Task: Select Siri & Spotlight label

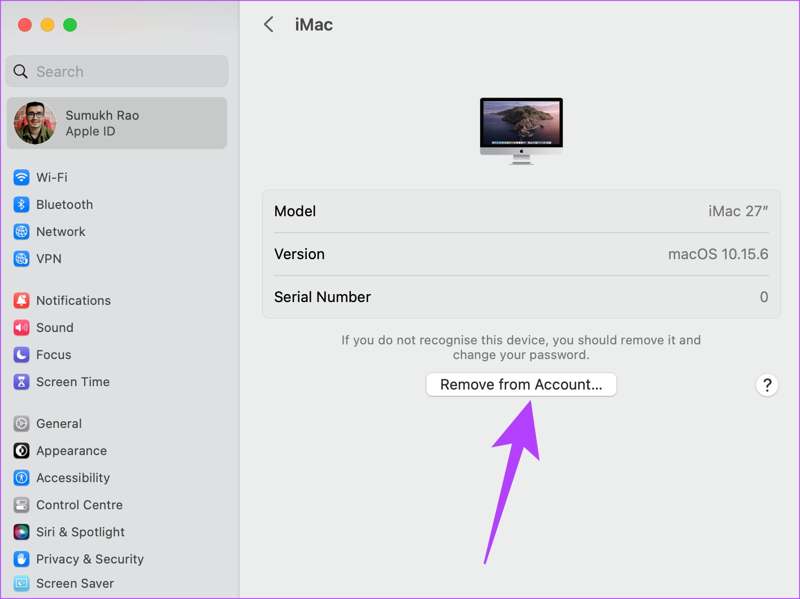Action: click(80, 532)
